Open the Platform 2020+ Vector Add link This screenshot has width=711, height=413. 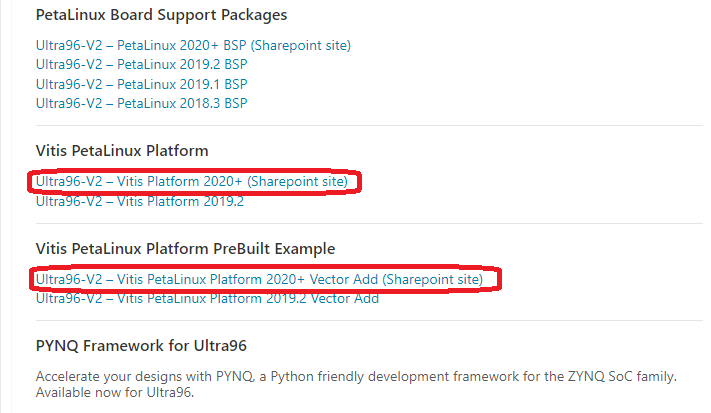pos(259,279)
